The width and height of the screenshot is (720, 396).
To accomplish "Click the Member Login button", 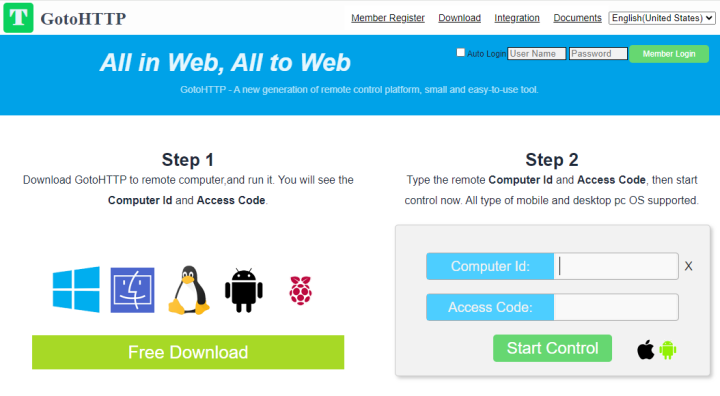I will [669, 54].
